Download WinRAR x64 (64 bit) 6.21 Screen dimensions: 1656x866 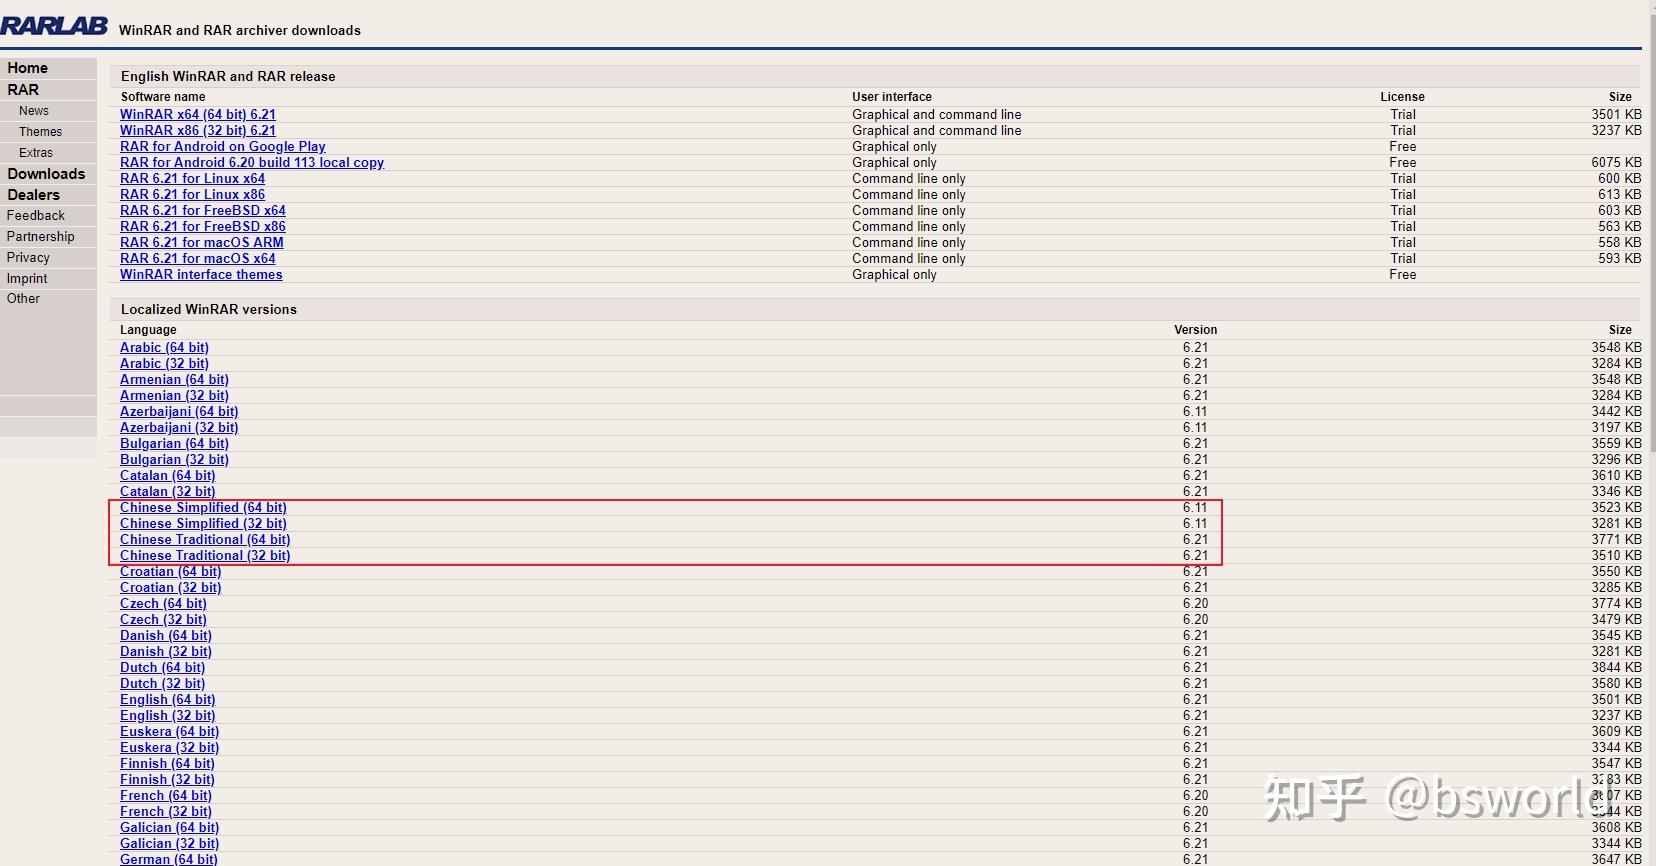(x=198, y=115)
